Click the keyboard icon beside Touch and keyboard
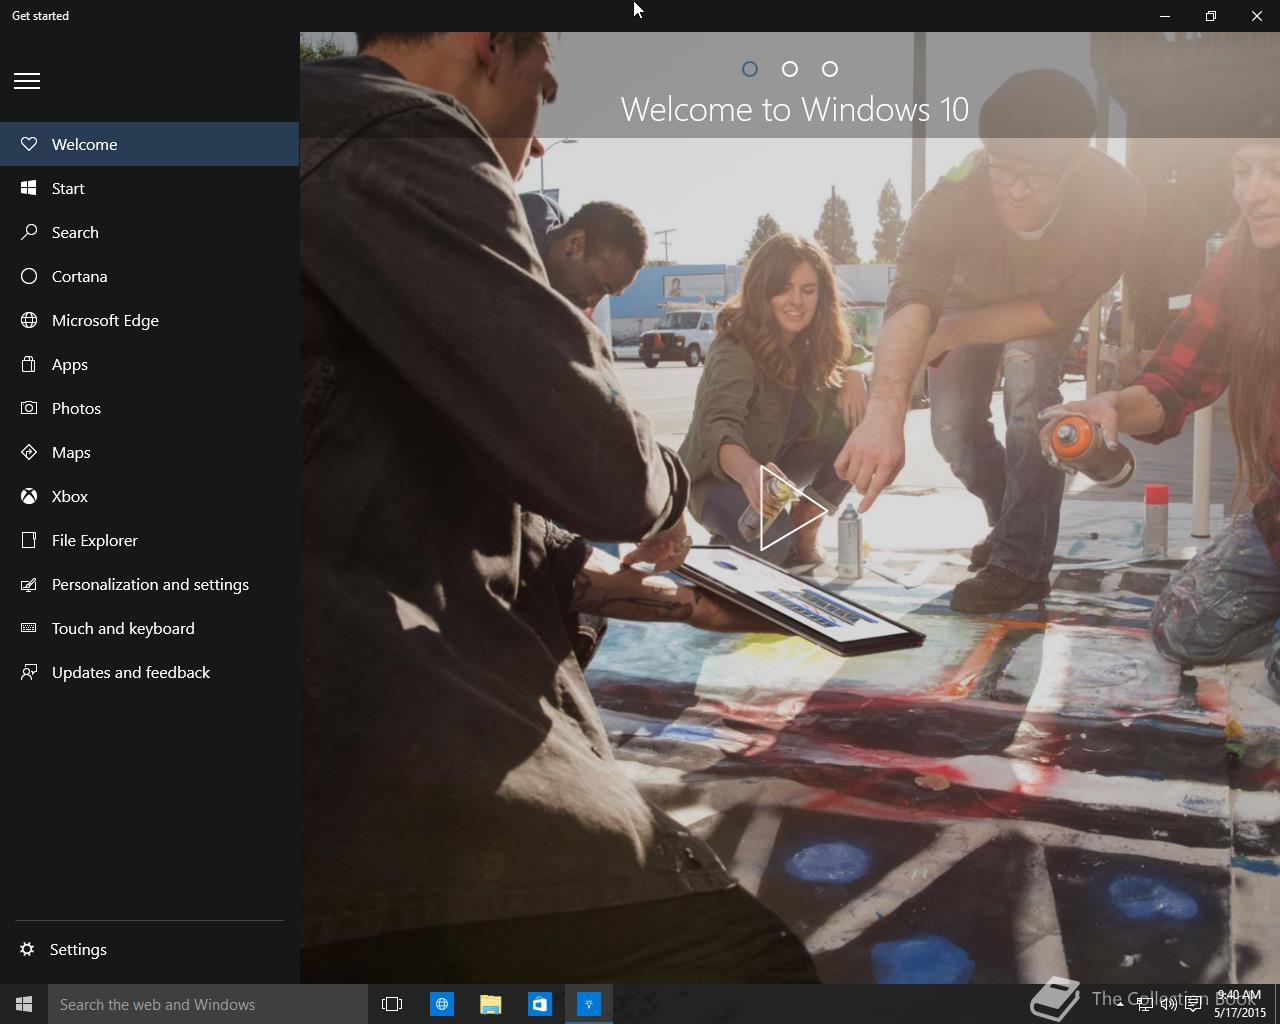The width and height of the screenshot is (1280, 1024). pos(29,628)
